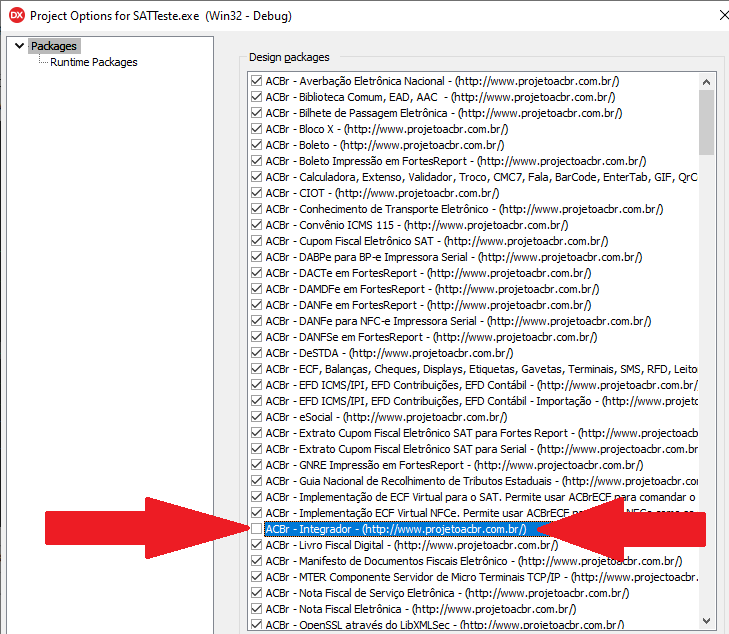Toggle ACBr - Boleto Impressão em FortesReport checkbox
This screenshot has width=729, height=634.
click(256, 161)
